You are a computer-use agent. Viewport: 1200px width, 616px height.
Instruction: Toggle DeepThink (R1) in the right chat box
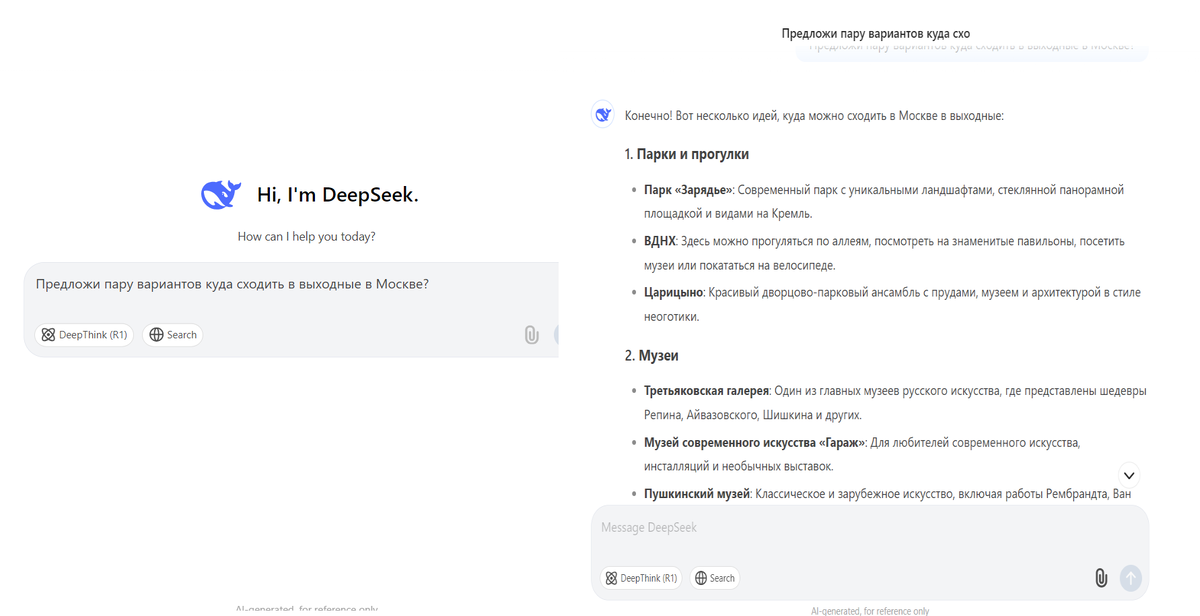[641, 578]
